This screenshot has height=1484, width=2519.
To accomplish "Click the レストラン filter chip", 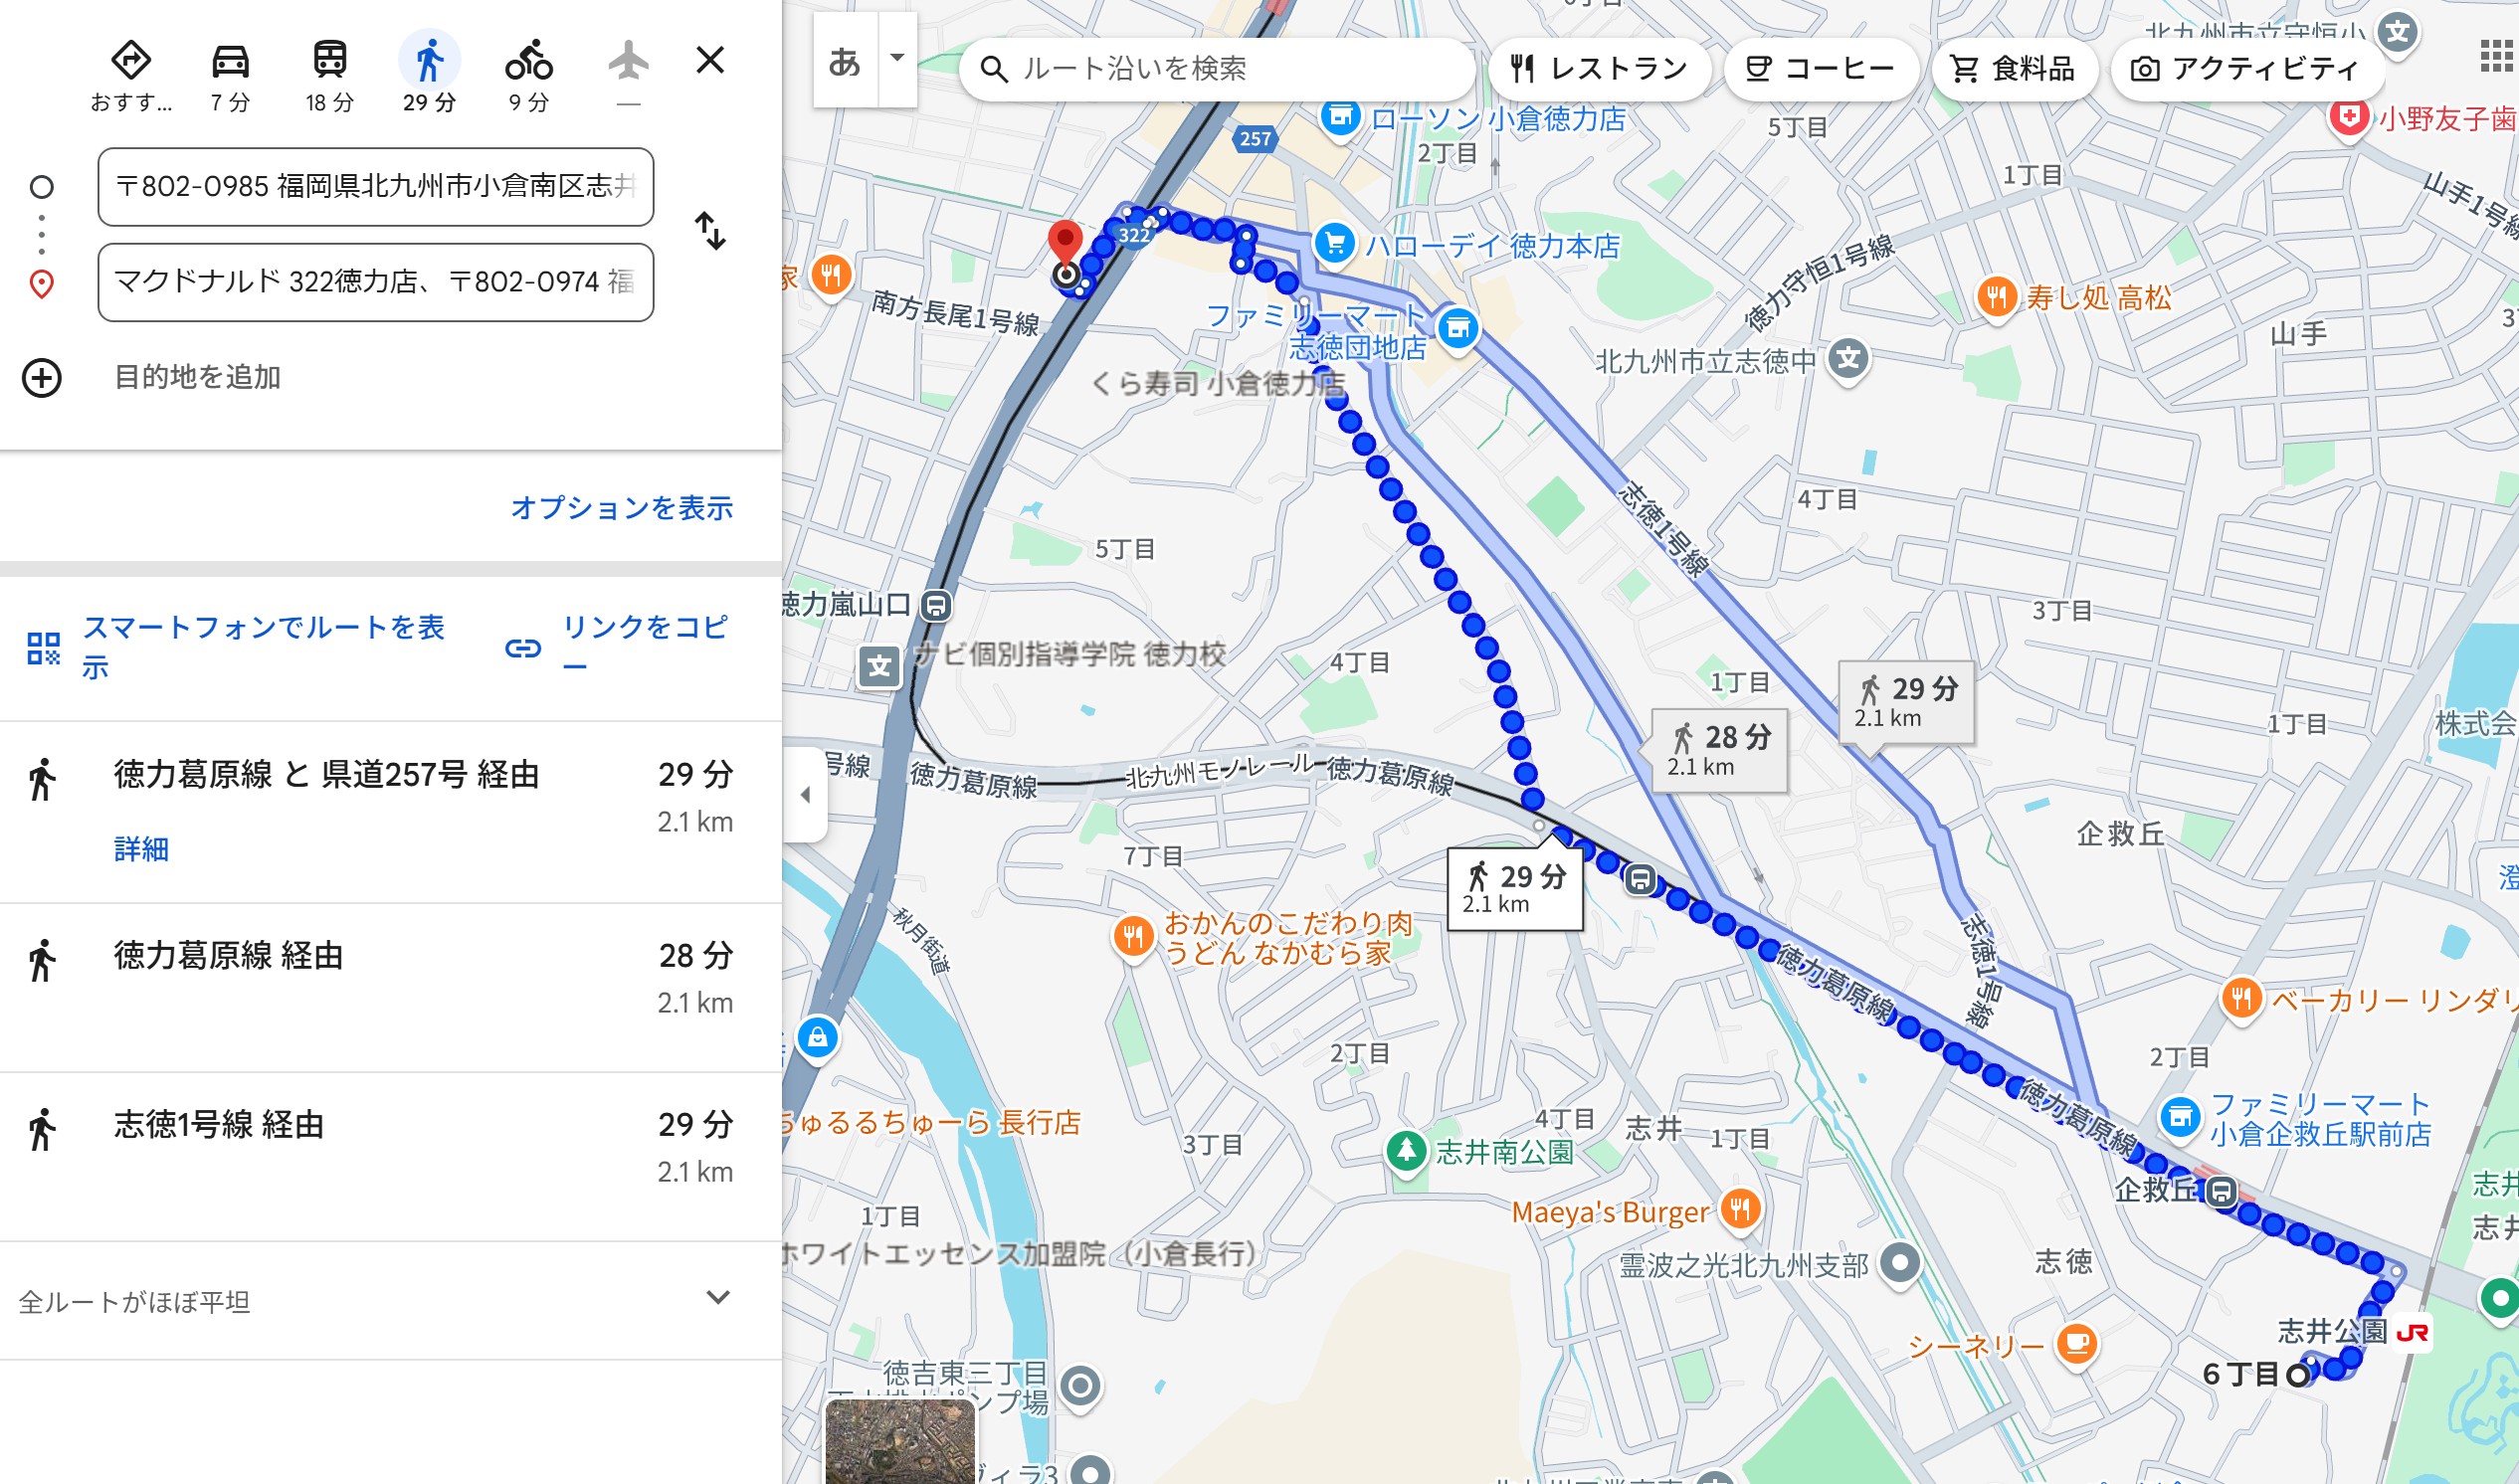I will point(1601,68).
